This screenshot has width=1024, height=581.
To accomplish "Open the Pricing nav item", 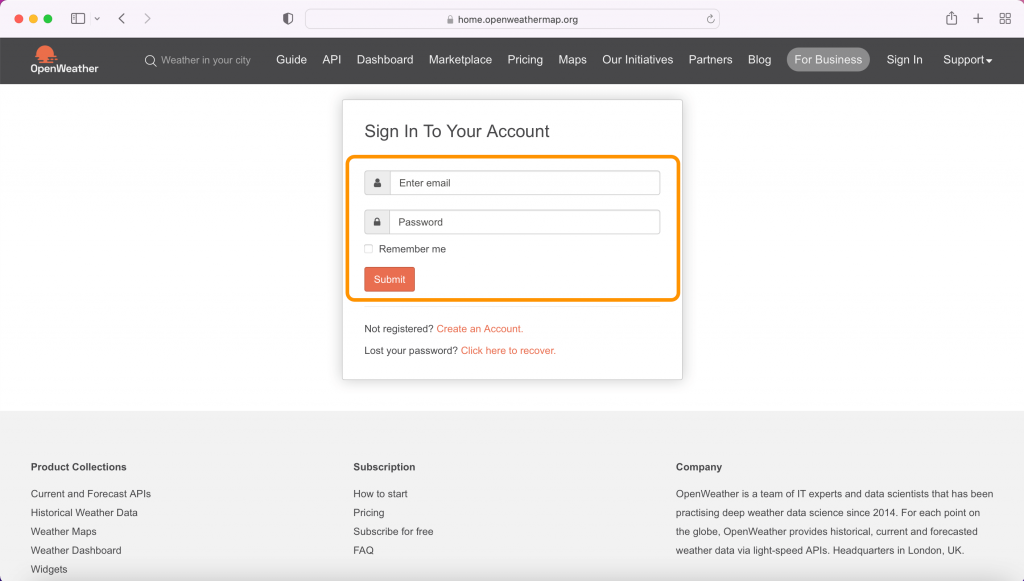I will click(x=525, y=59).
